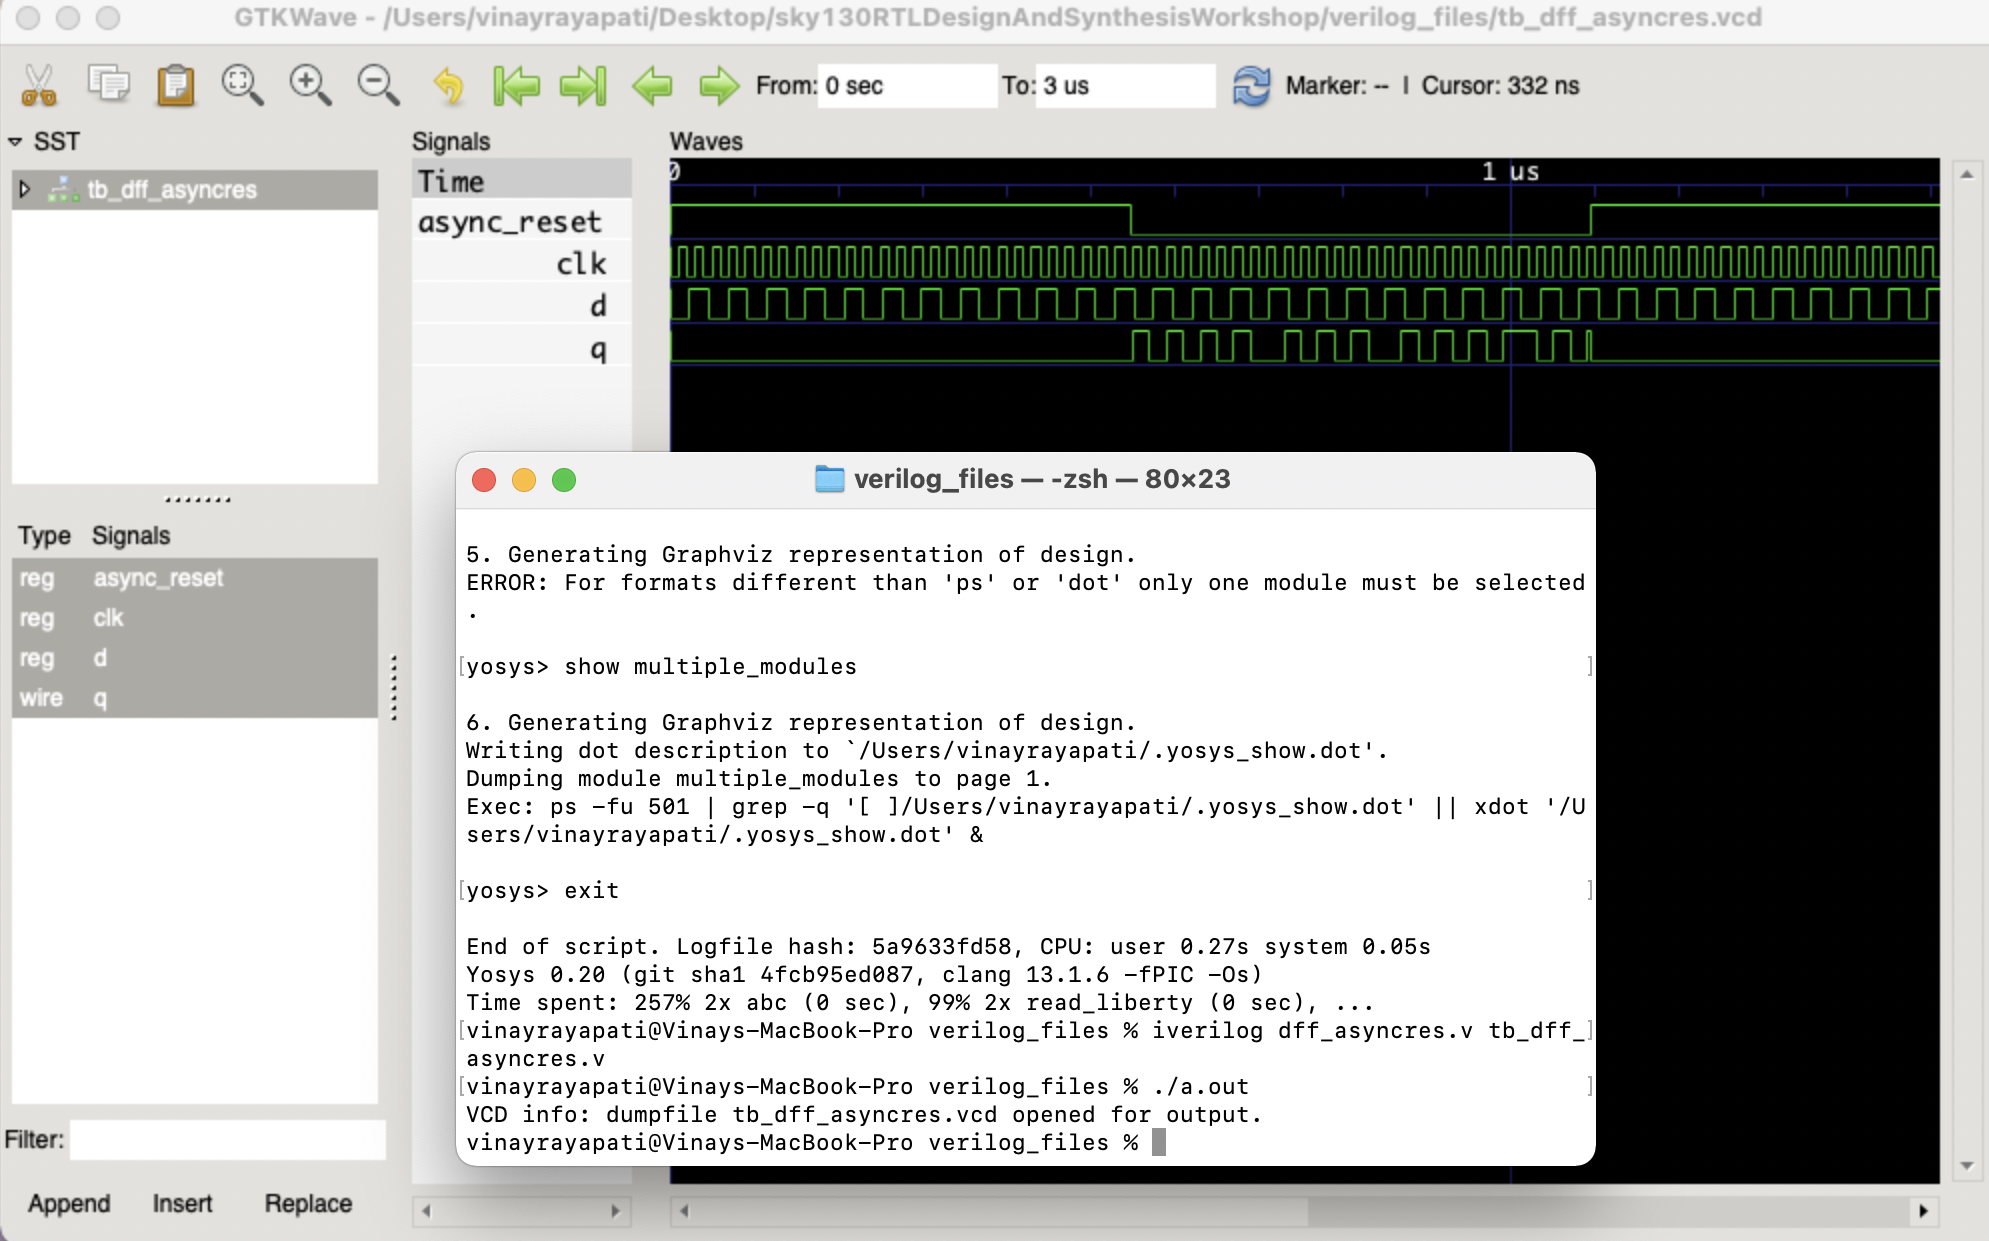Collapse the SST panel disclosure triangle
1989x1241 pixels.
[x=16, y=141]
